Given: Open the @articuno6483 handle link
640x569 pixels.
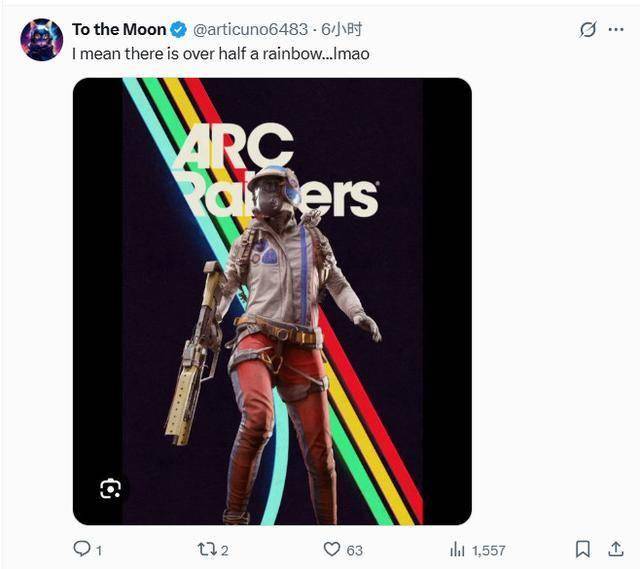Looking at the screenshot, I should coord(240,30).
